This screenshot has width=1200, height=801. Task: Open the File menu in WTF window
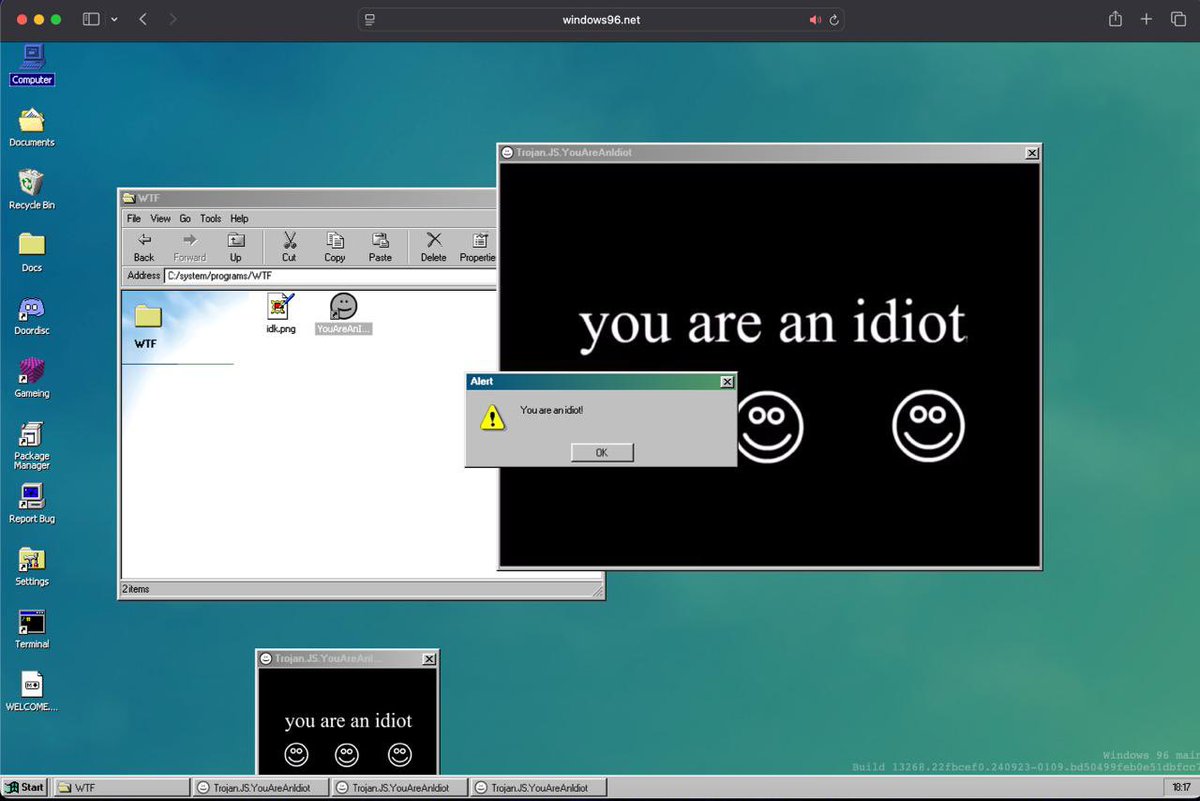[133, 218]
